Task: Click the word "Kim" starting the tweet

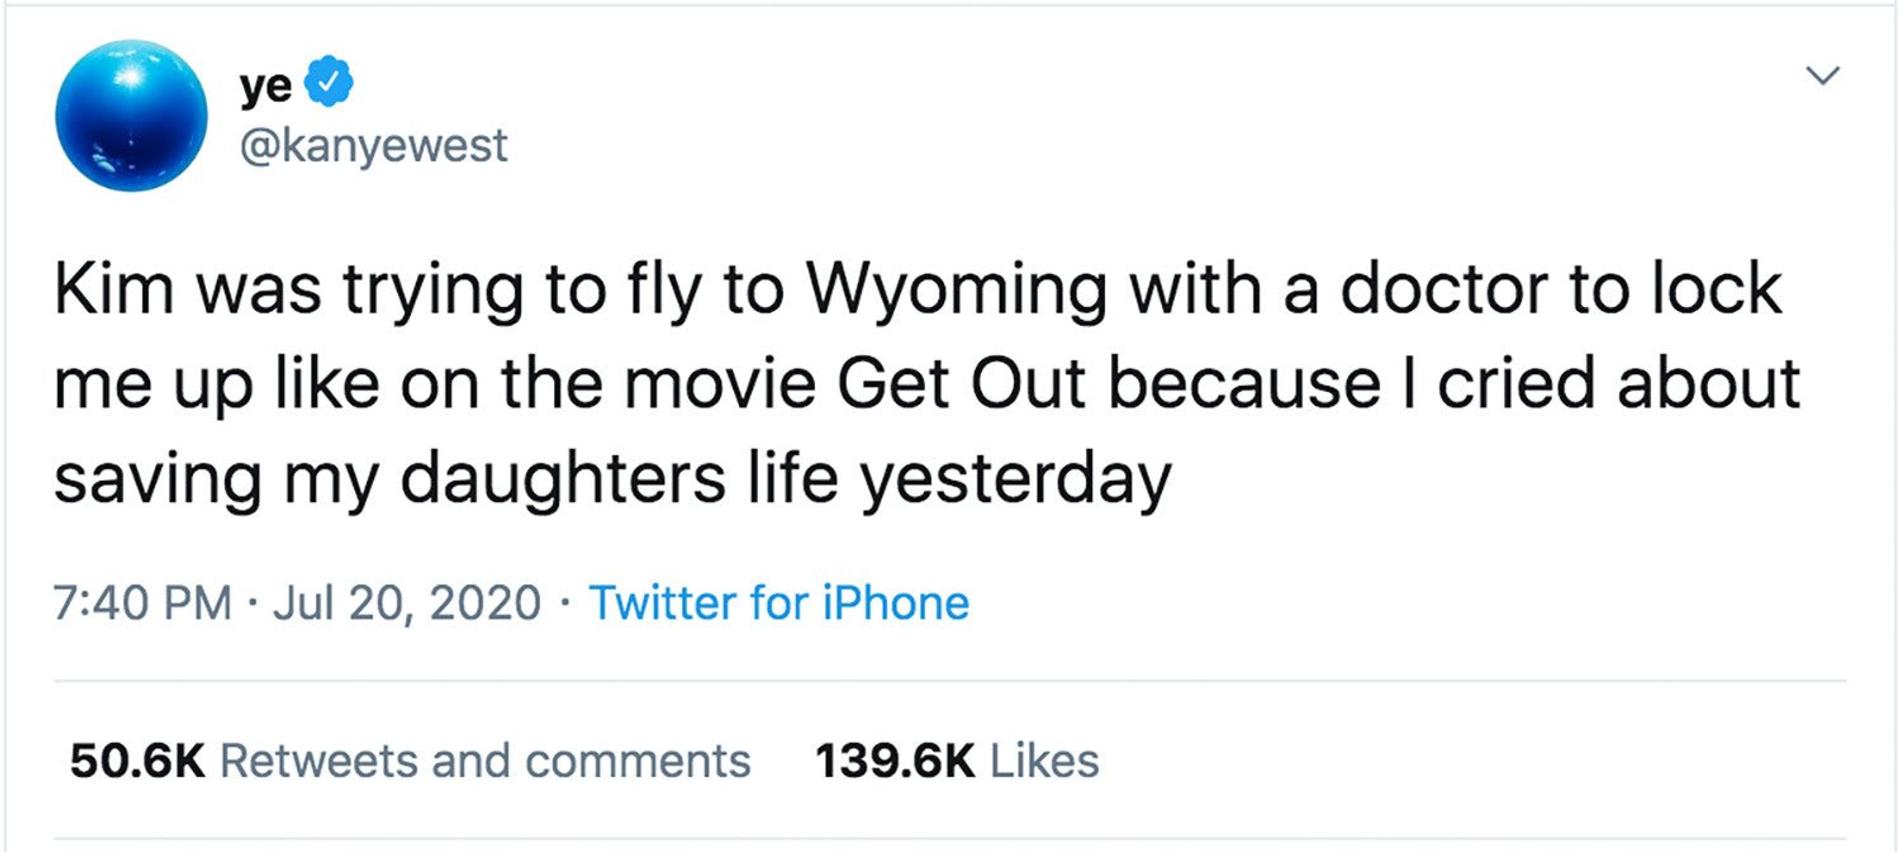Action: [x=113, y=290]
